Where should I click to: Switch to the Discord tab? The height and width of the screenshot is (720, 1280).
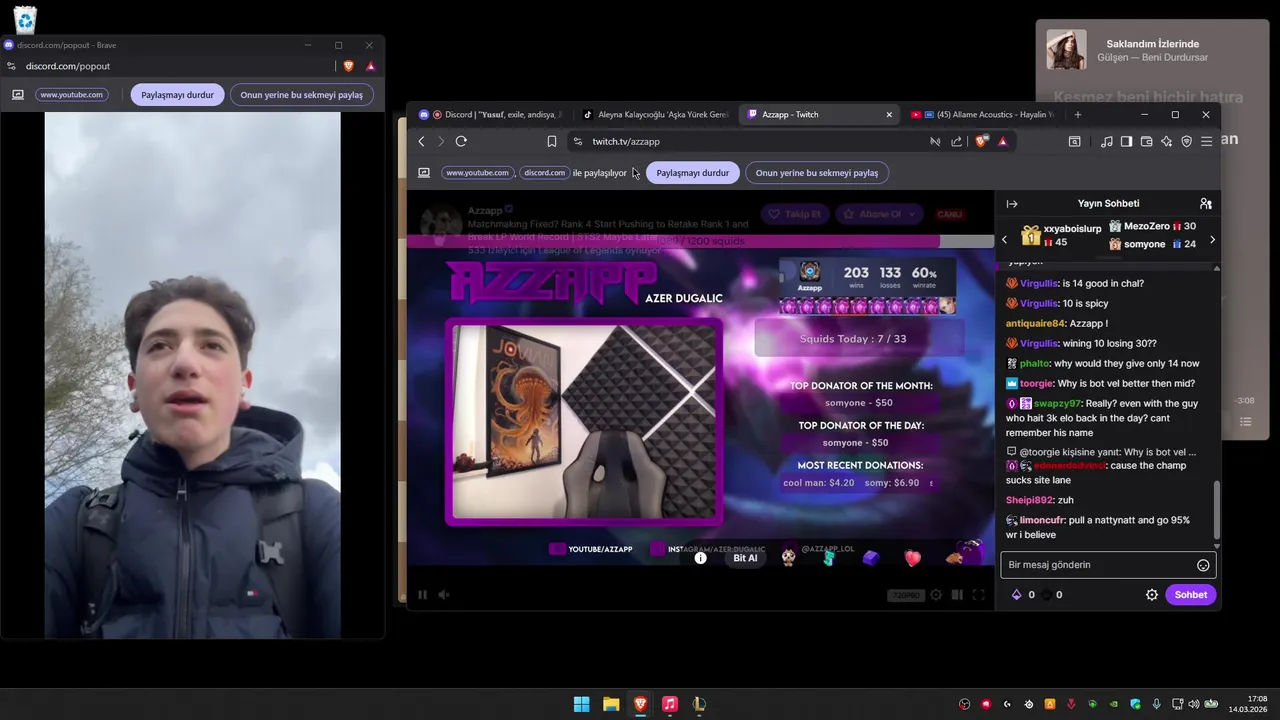tap(491, 115)
